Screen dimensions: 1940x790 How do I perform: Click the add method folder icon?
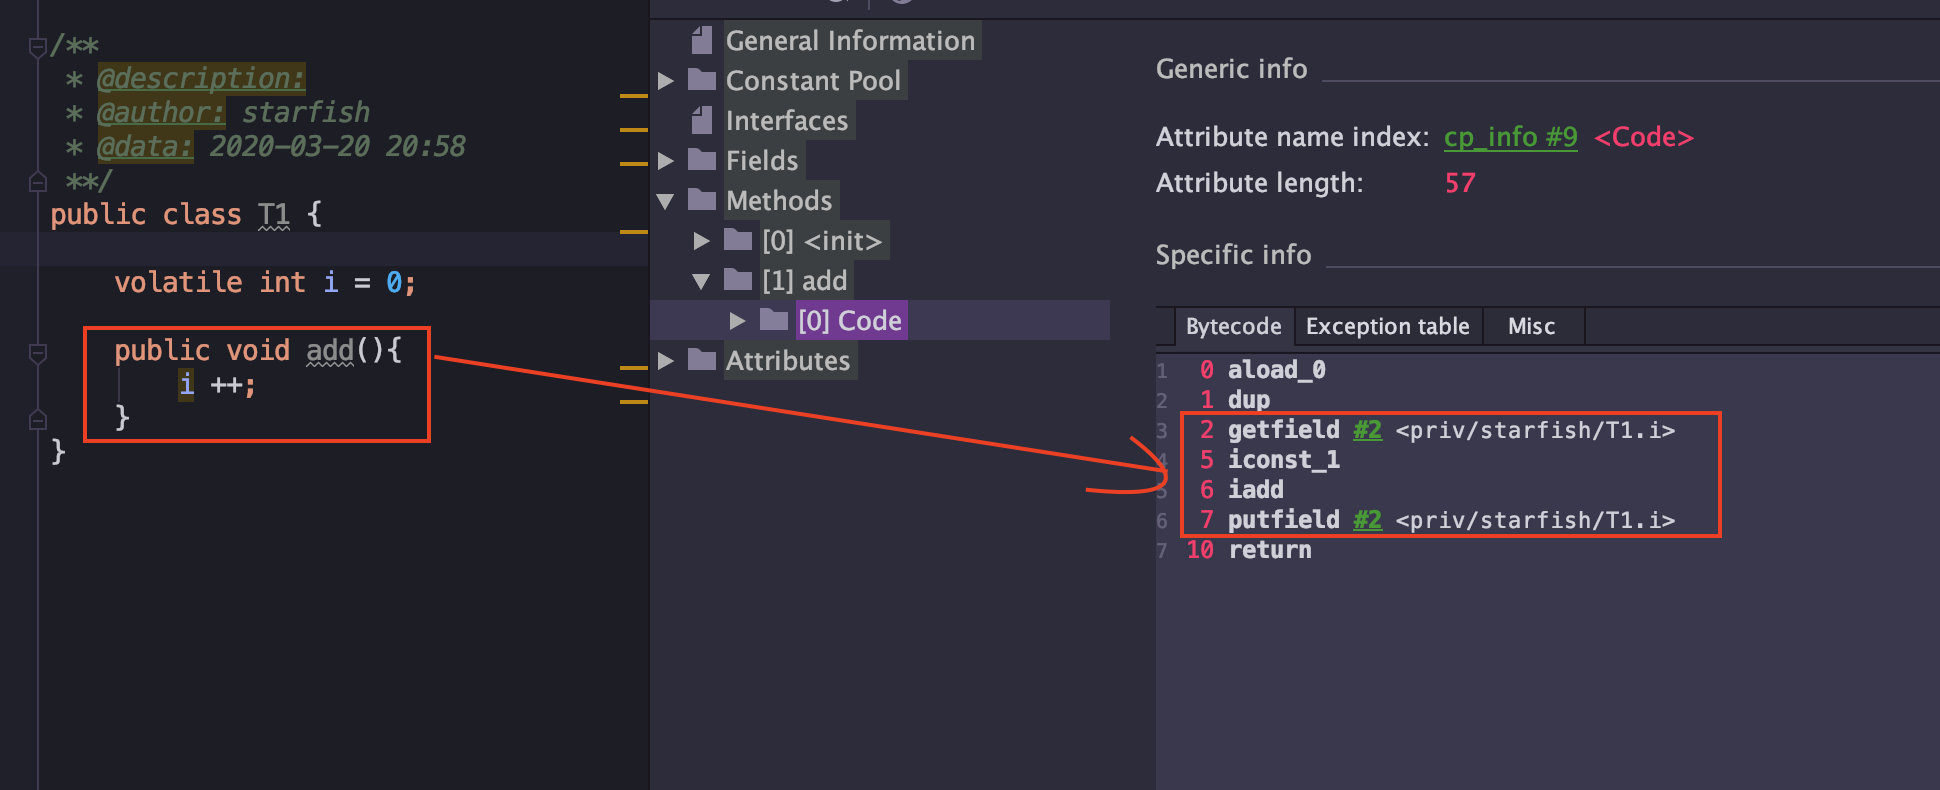[738, 280]
